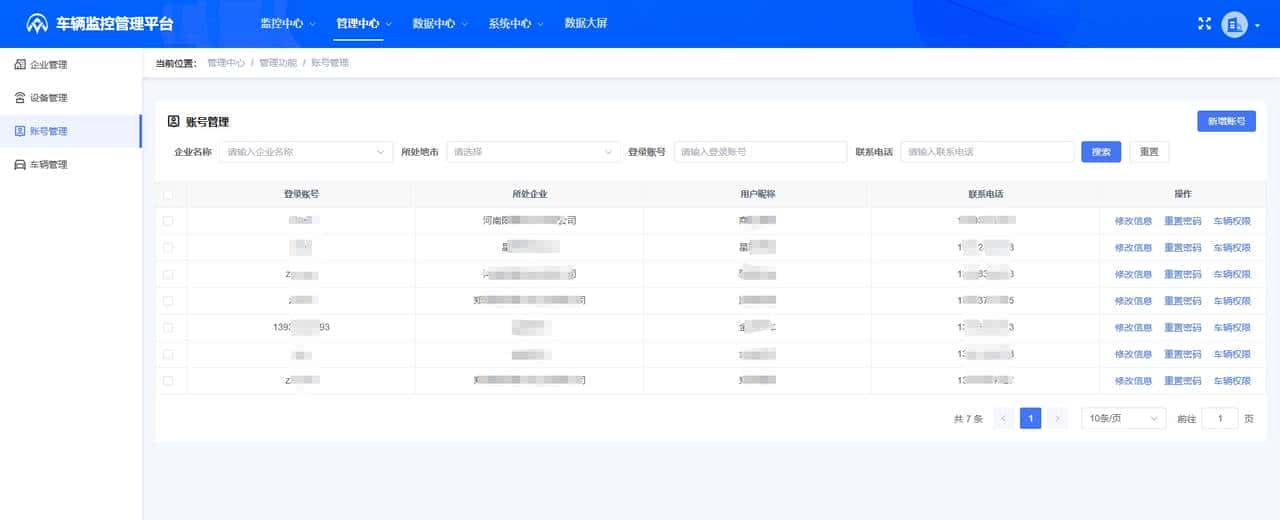Screen dimensions: 1280x520
Task: Expand the 管理中心 dropdown menu
Action: coord(364,23)
